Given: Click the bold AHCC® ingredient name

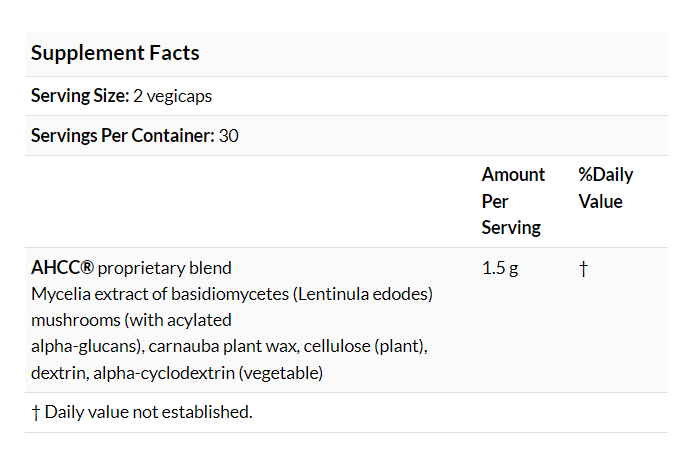Looking at the screenshot, I should [x=62, y=268].
